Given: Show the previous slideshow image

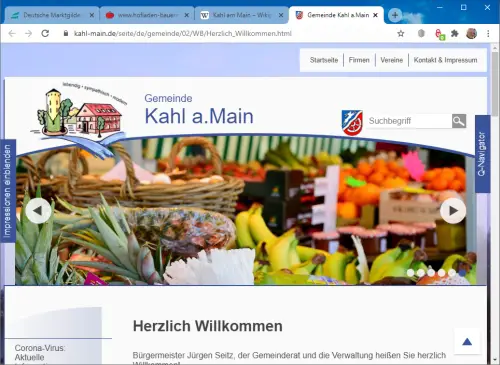Looking at the screenshot, I should click(38, 211).
